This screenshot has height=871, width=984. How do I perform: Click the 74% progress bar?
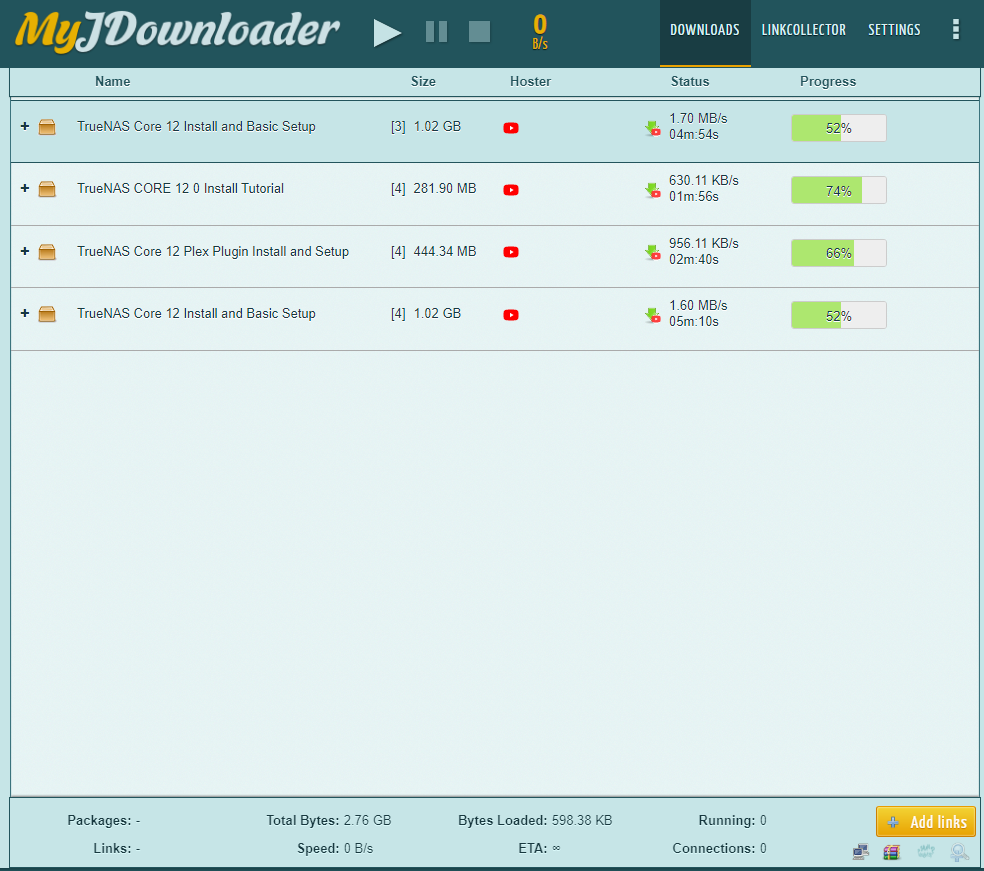[x=838, y=190]
